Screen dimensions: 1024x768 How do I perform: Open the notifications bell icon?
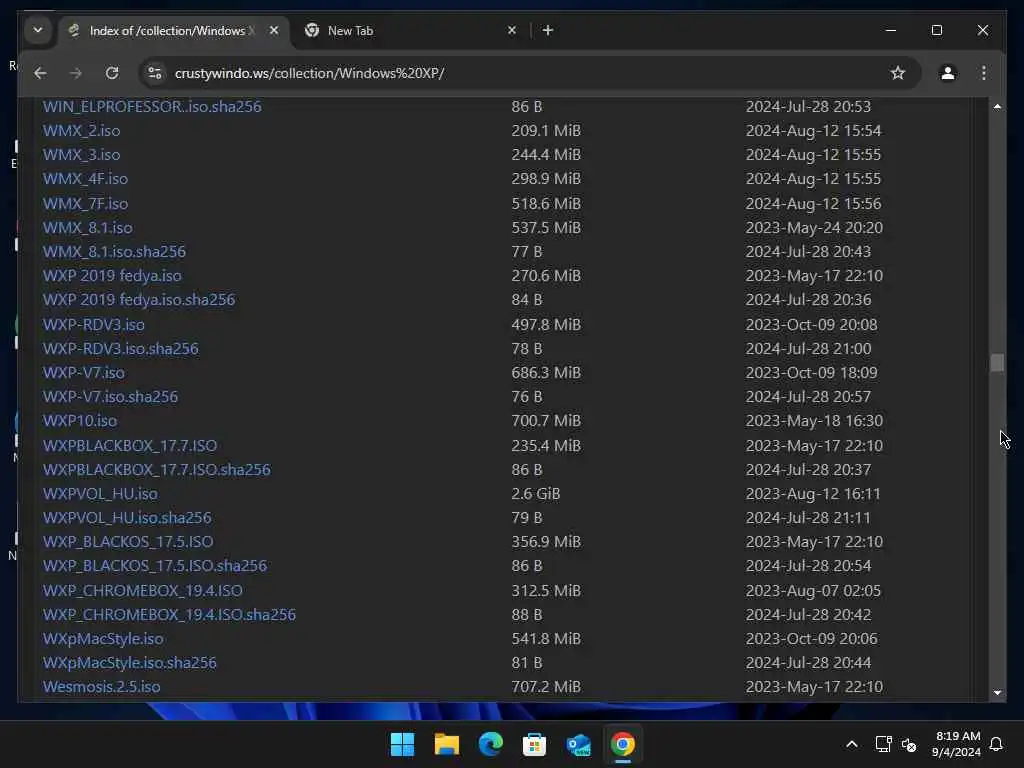(x=996, y=744)
